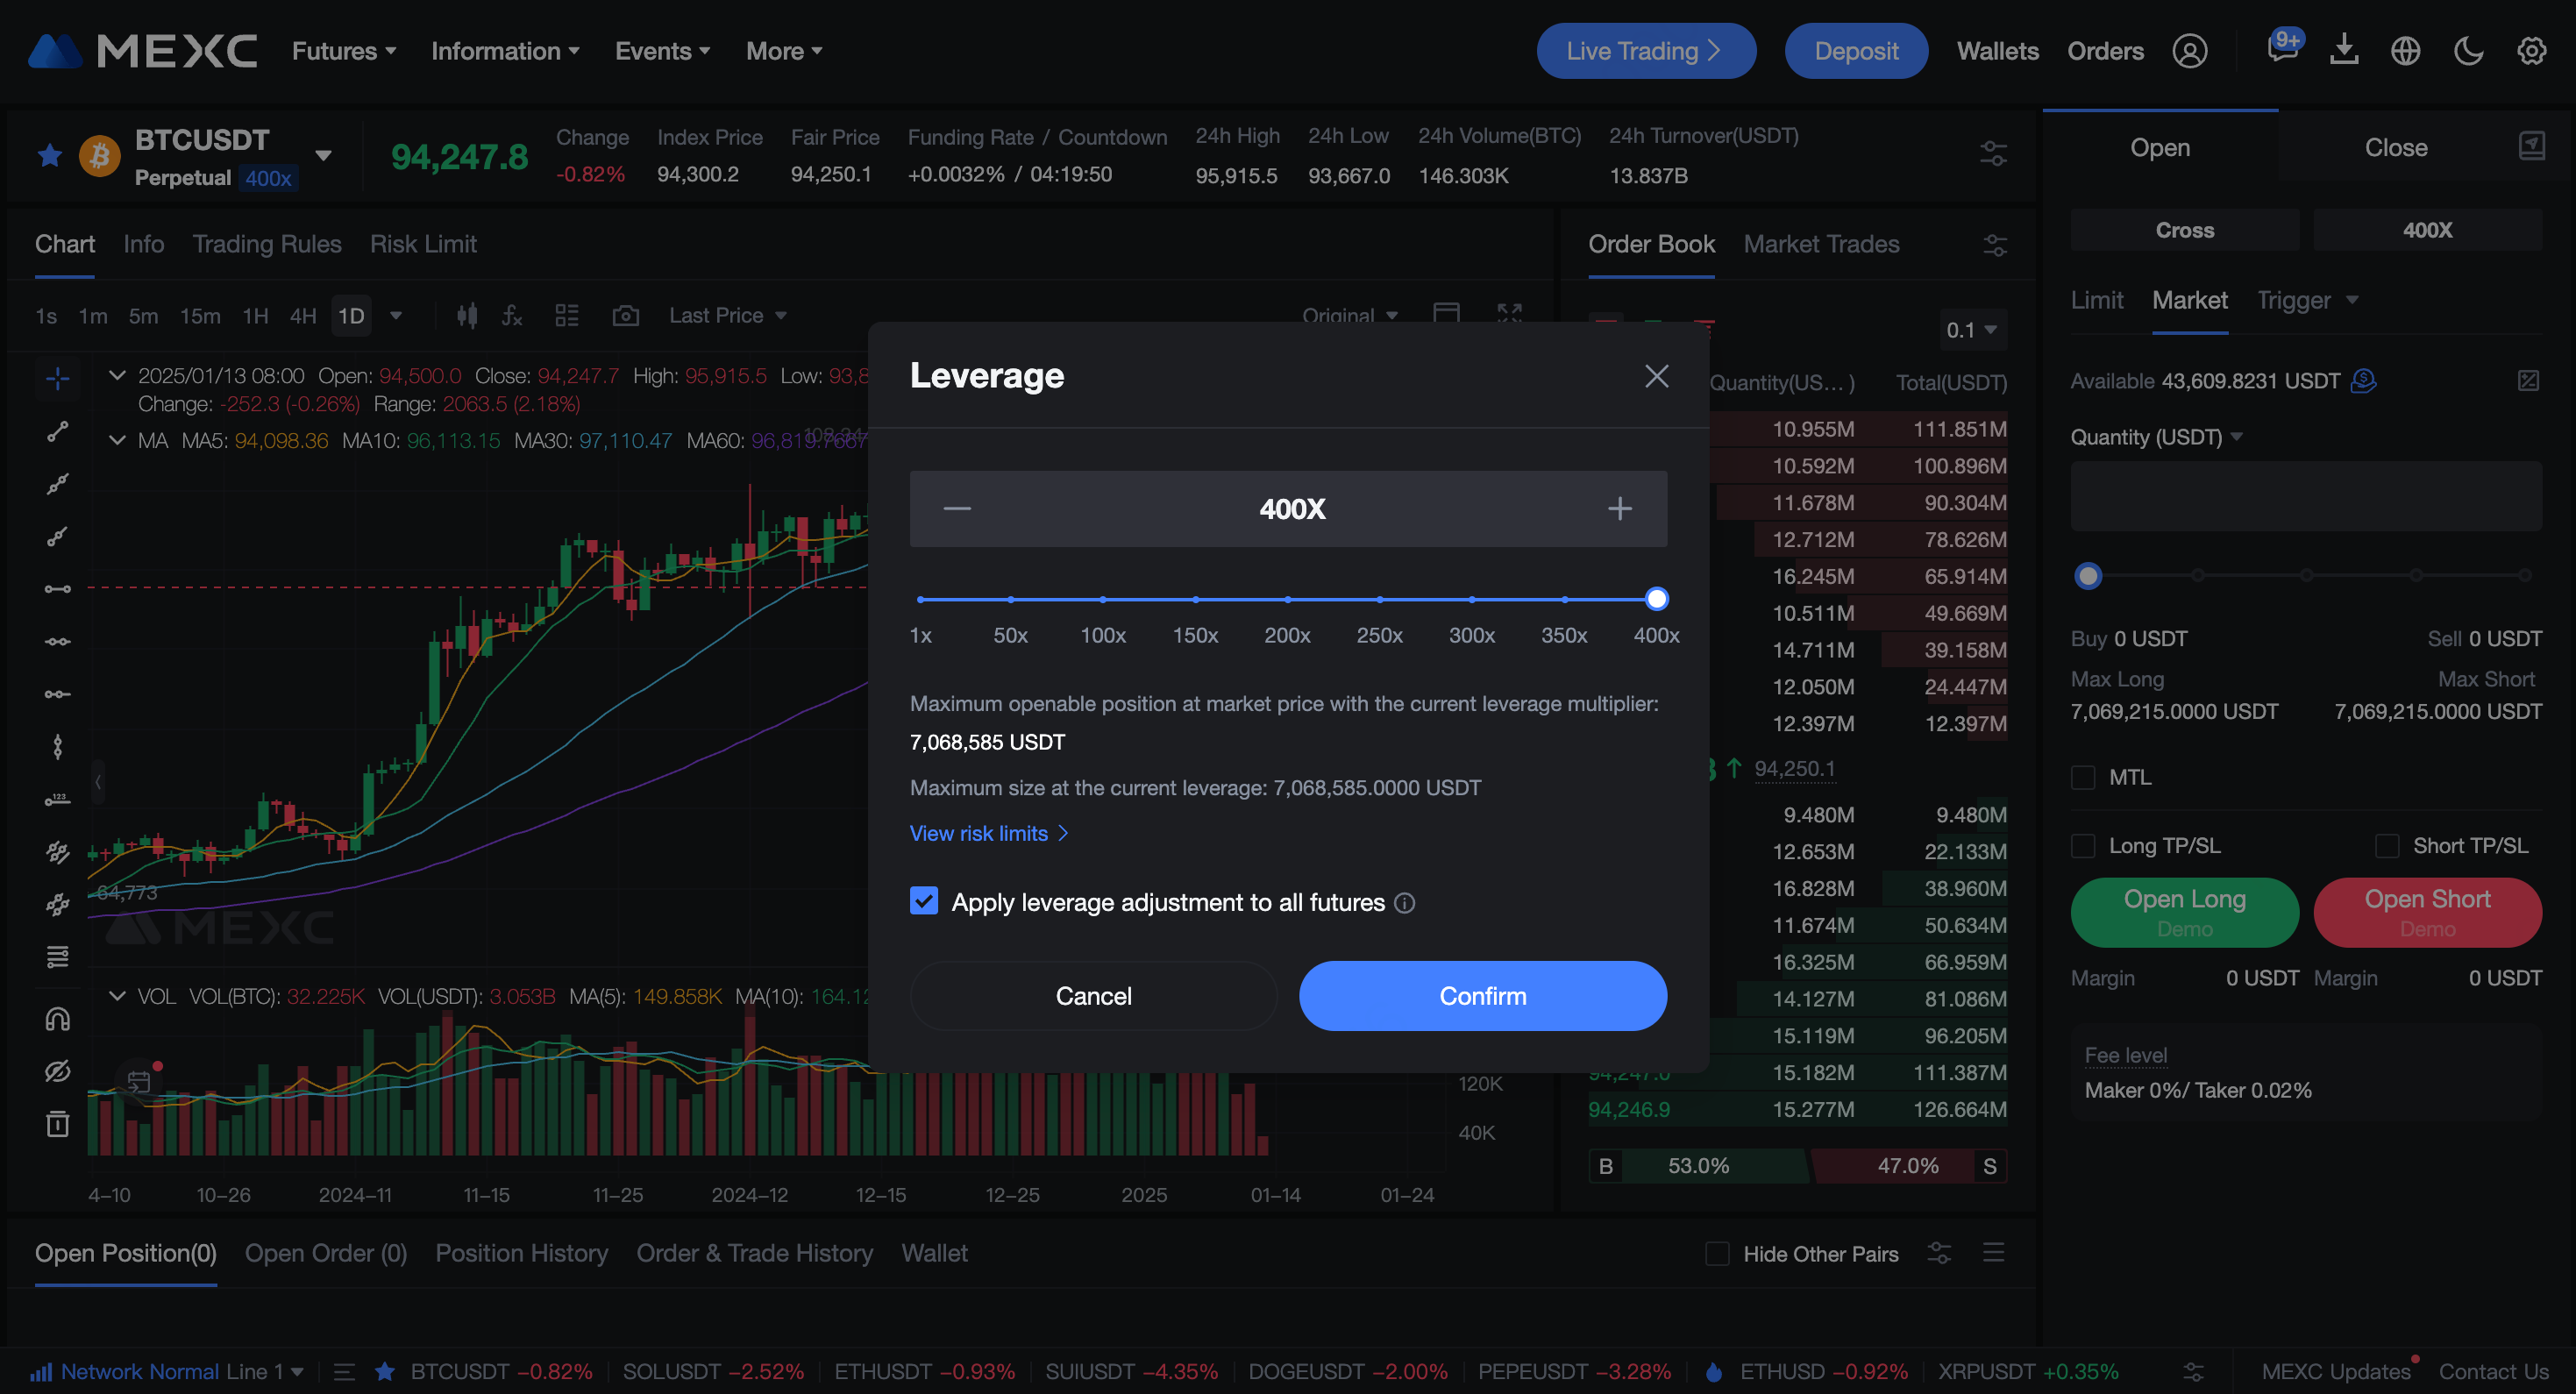Open the More menu

tap(784, 51)
